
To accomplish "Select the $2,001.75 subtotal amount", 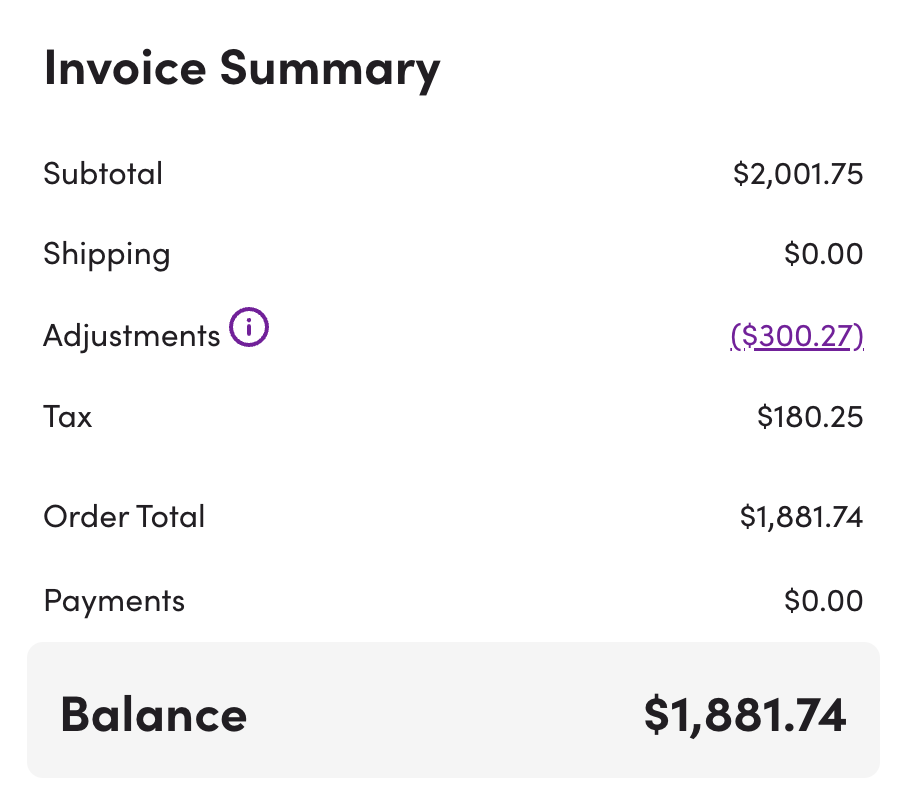I will tap(798, 174).
